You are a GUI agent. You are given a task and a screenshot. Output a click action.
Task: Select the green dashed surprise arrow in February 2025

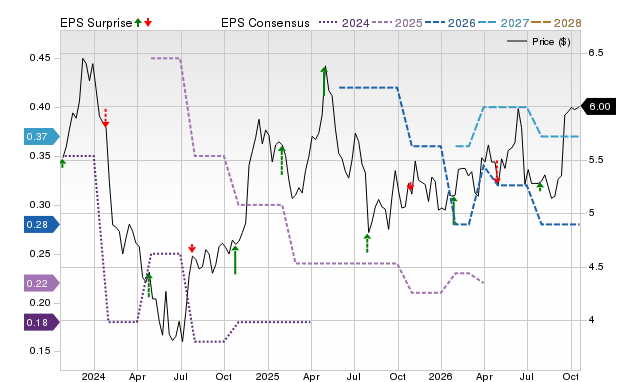click(x=282, y=160)
